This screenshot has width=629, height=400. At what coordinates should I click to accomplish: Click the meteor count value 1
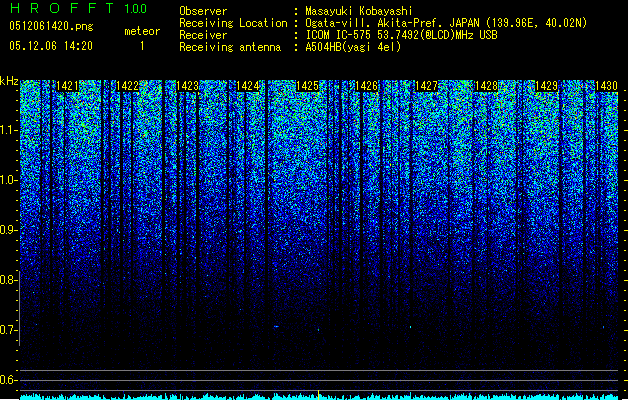coord(142,46)
